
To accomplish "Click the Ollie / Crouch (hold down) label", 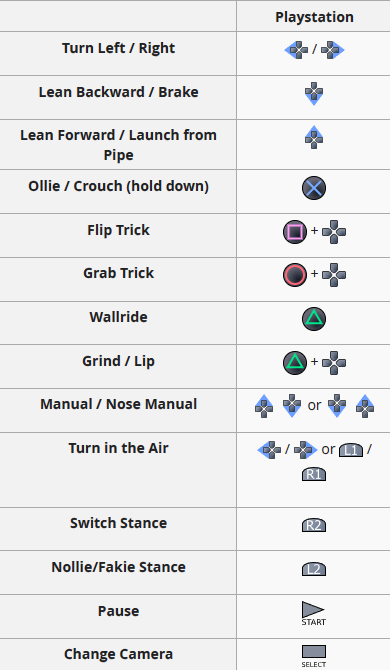I will tap(118, 186).
